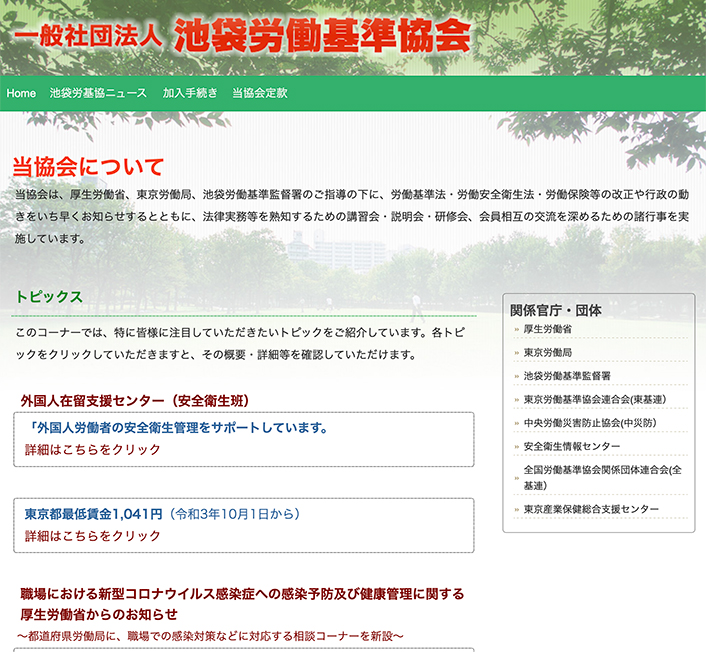Viewport: 706px width, 652px height.
Task: Click the 新型コロナウイルス感染症 notice heading
Action: click(x=242, y=594)
